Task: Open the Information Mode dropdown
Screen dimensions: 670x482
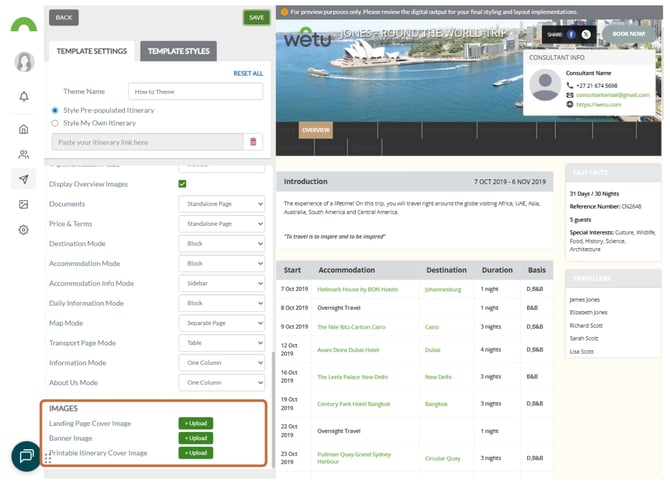Action: 221,363
